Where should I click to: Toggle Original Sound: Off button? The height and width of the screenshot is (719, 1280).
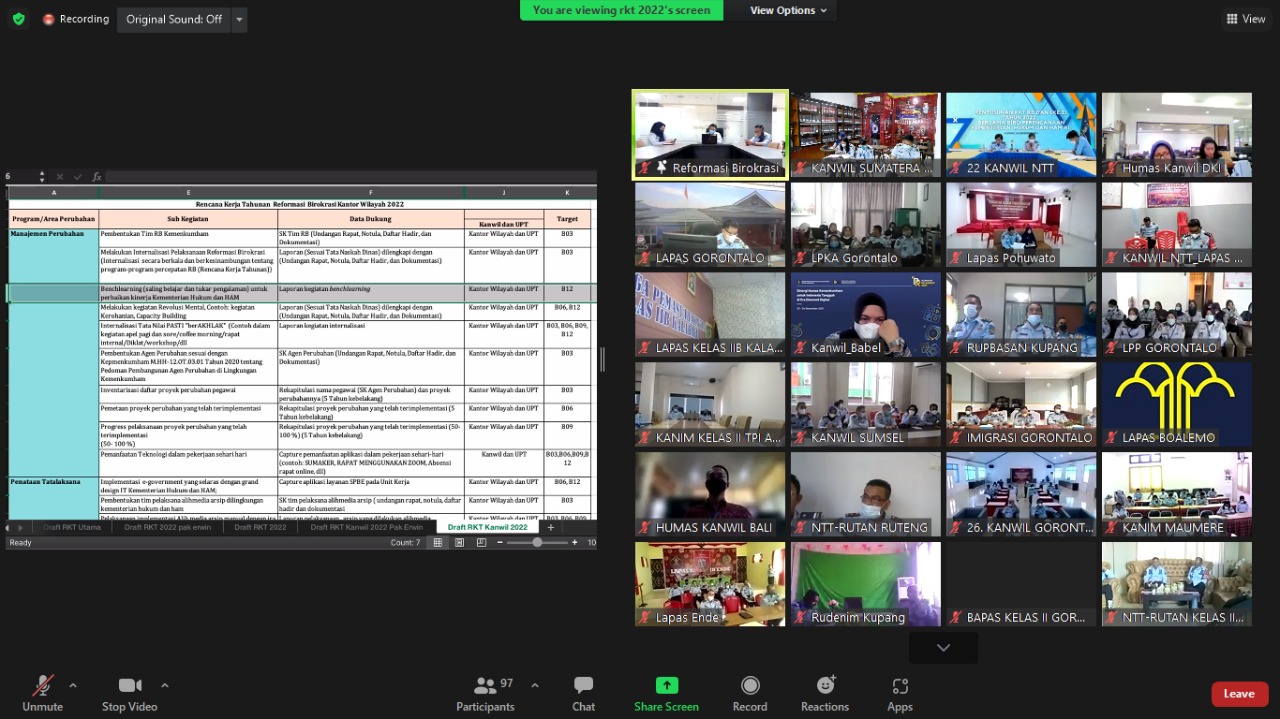[173, 19]
